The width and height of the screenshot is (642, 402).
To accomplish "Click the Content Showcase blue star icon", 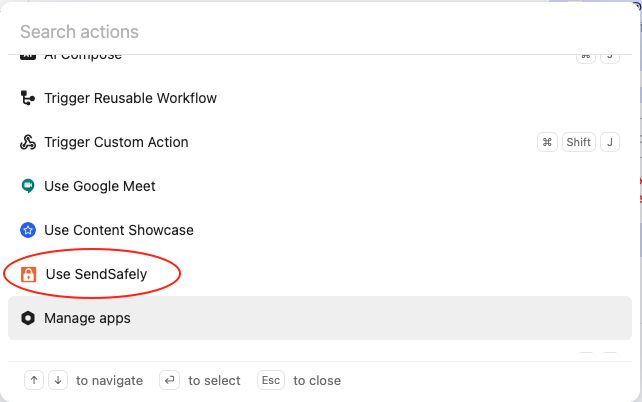I will 28,230.
